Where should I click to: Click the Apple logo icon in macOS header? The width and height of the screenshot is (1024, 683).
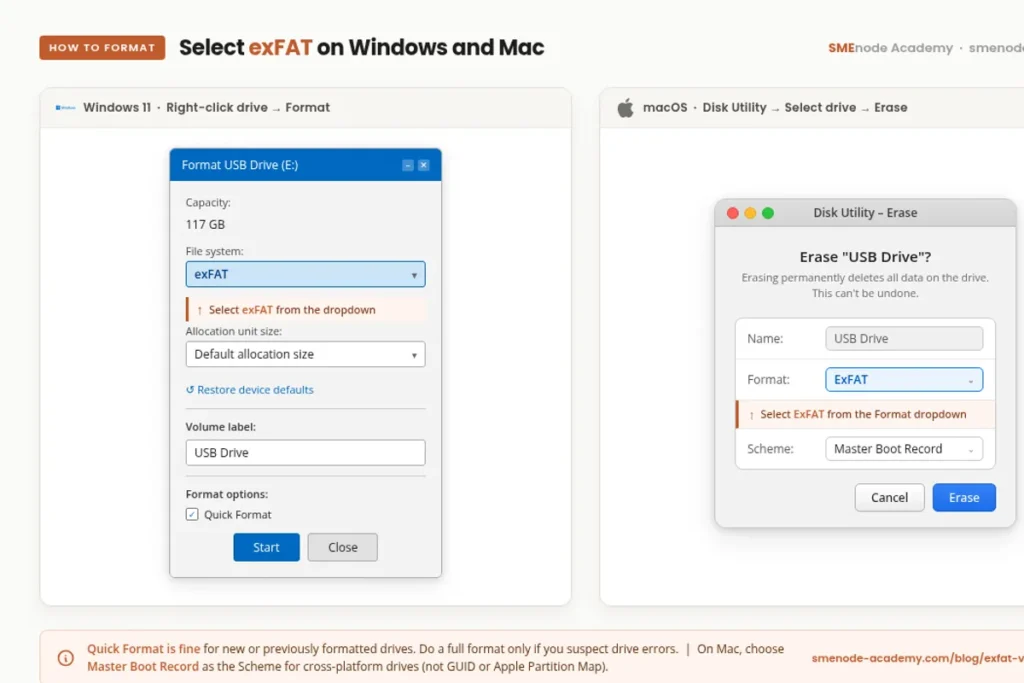click(626, 107)
